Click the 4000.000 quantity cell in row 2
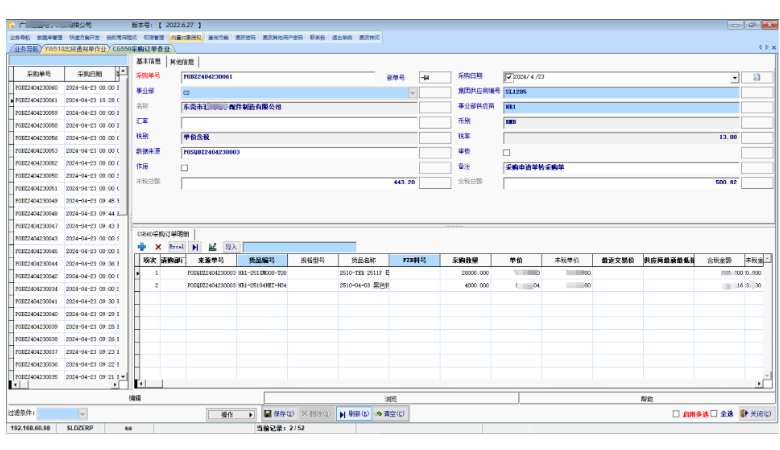The width and height of the screenshot is (780, 450). point(465,285)
